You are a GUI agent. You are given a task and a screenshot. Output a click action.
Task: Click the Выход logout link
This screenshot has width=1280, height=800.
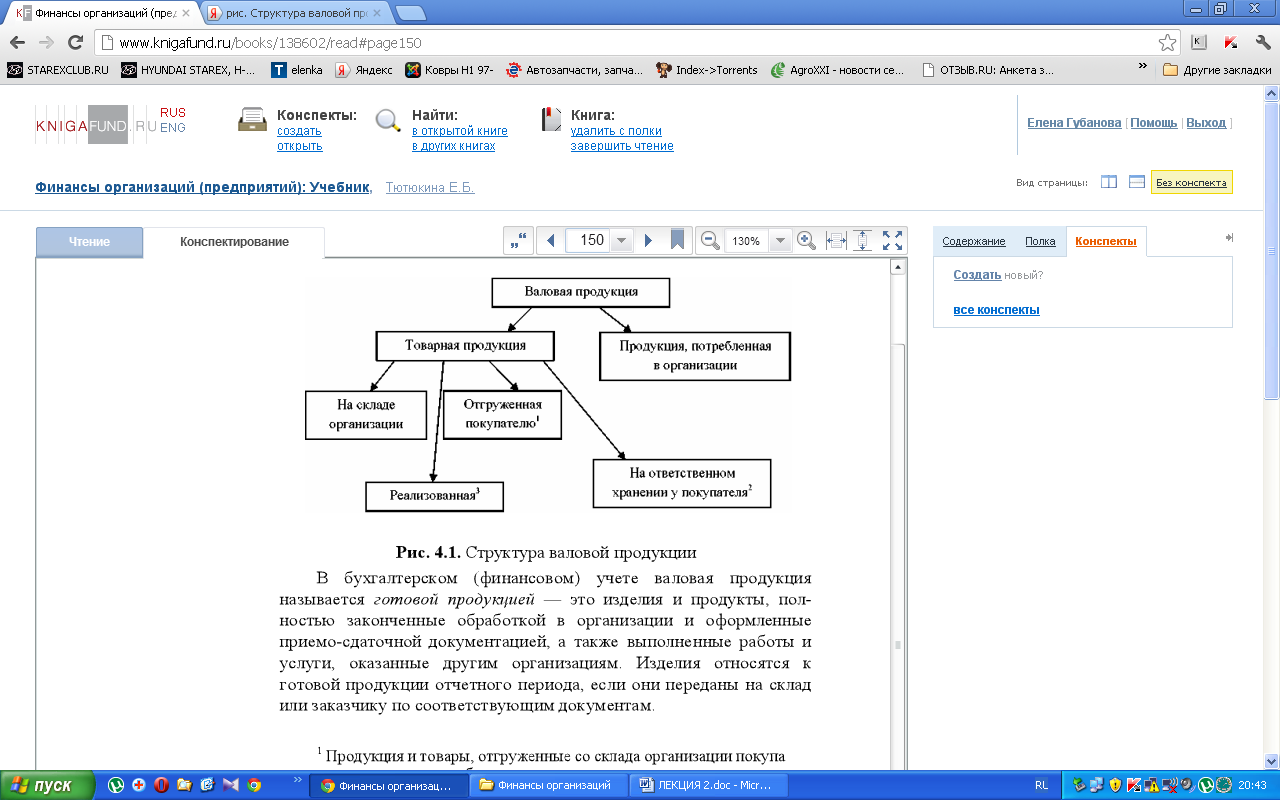point(1206,123)
